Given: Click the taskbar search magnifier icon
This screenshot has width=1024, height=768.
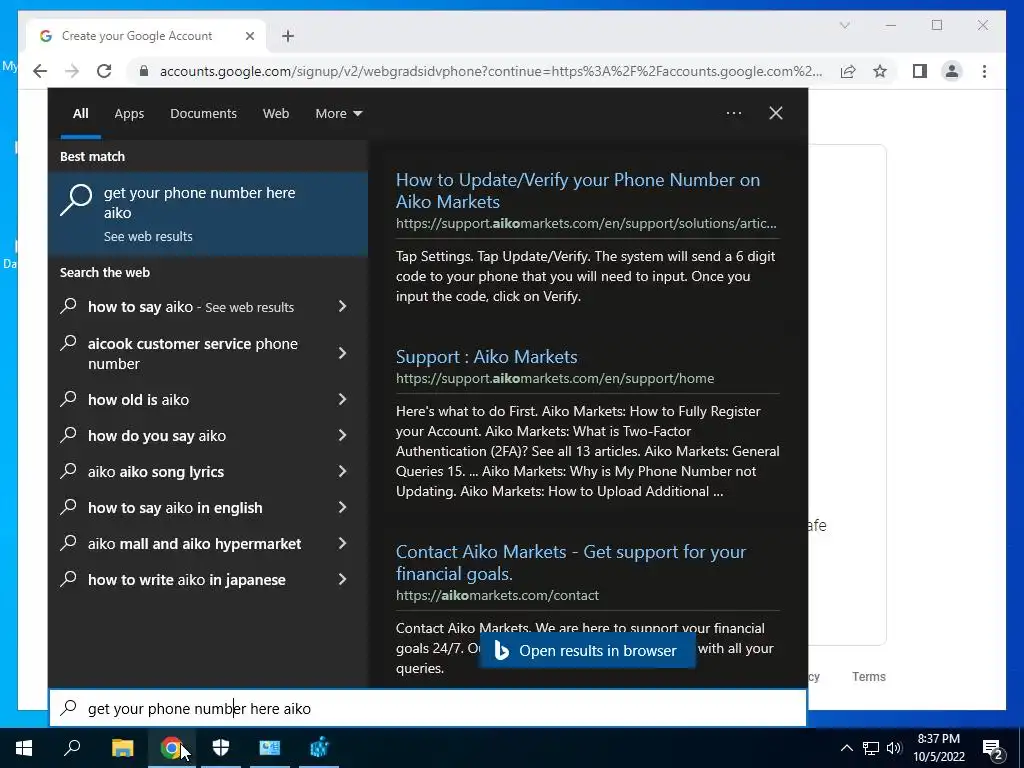Looking at the screenshot, I should [x=72, y=748].
